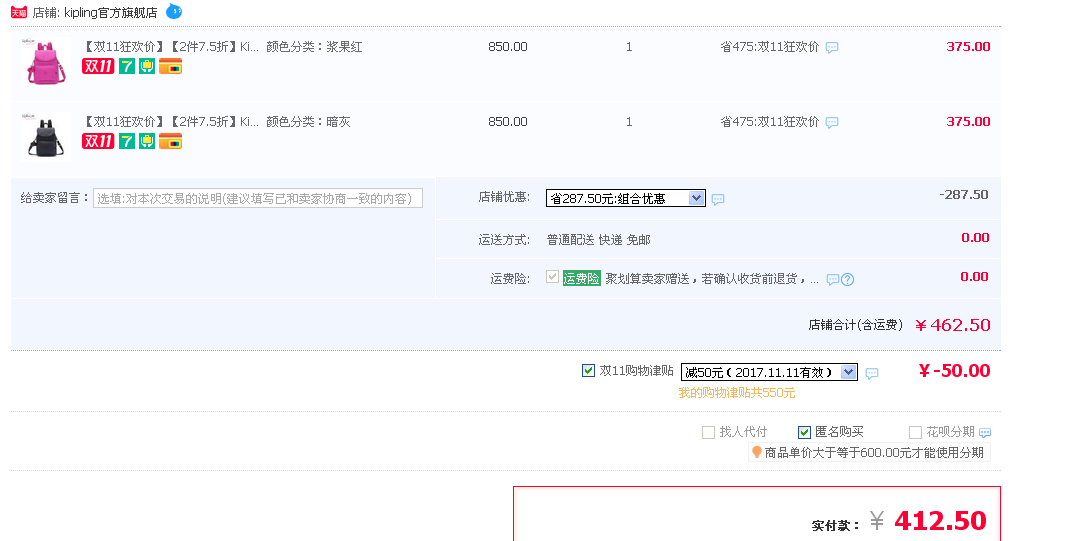Check the 找人代付 checkbox

pos(708,433)
